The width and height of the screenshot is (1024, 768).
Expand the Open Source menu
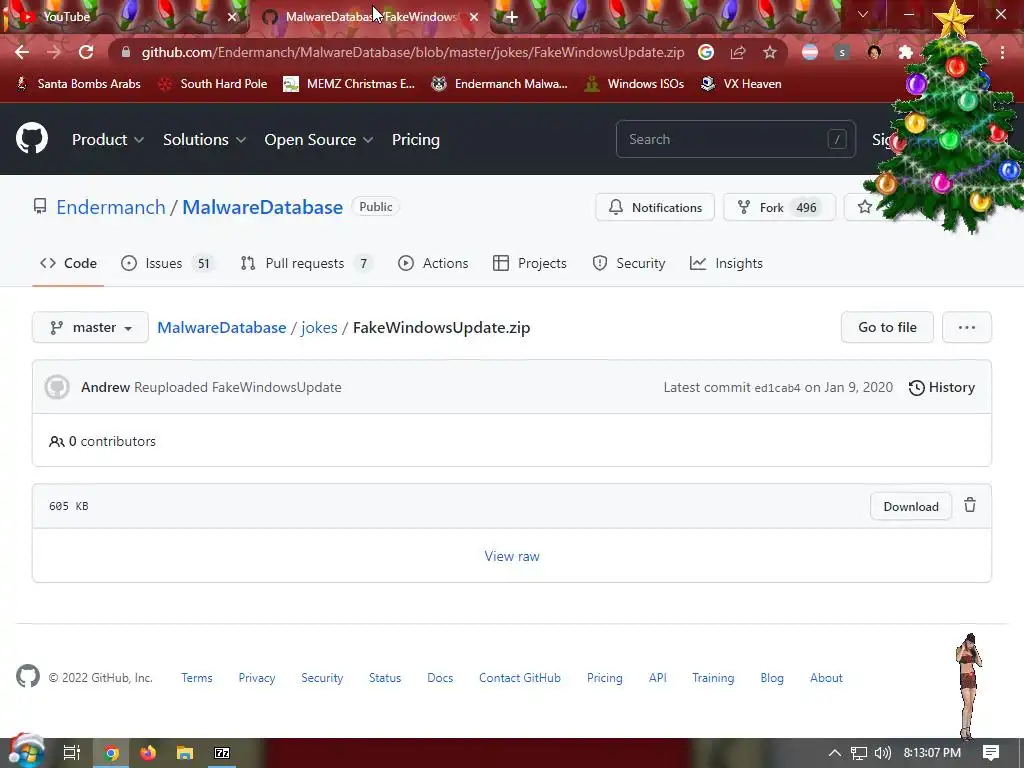point(319,139)
